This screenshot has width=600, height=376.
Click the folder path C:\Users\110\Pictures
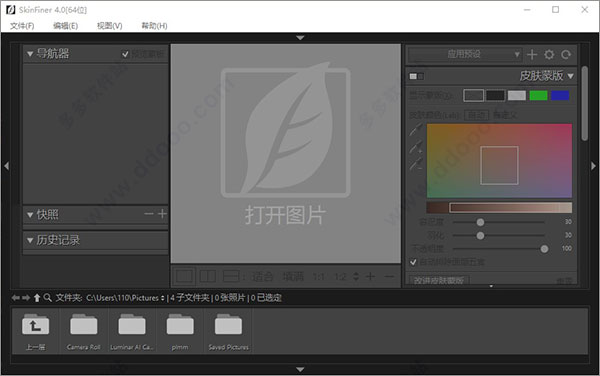pyautogui.click(x=122, y=298)
